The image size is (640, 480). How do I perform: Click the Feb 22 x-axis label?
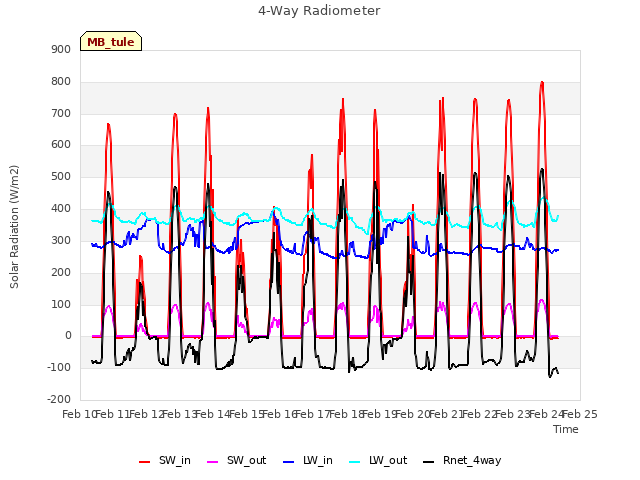480,414
